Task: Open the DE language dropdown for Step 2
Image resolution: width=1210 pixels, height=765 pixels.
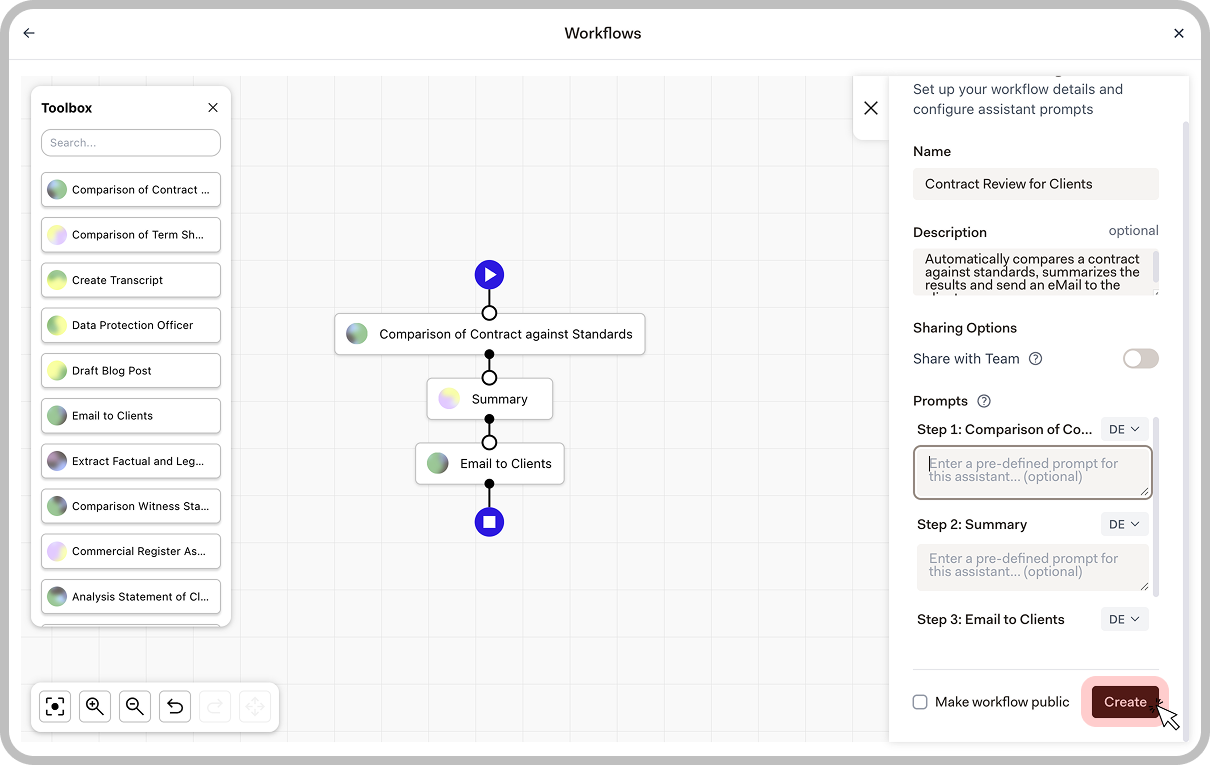Action: [x=1124, y=523]
